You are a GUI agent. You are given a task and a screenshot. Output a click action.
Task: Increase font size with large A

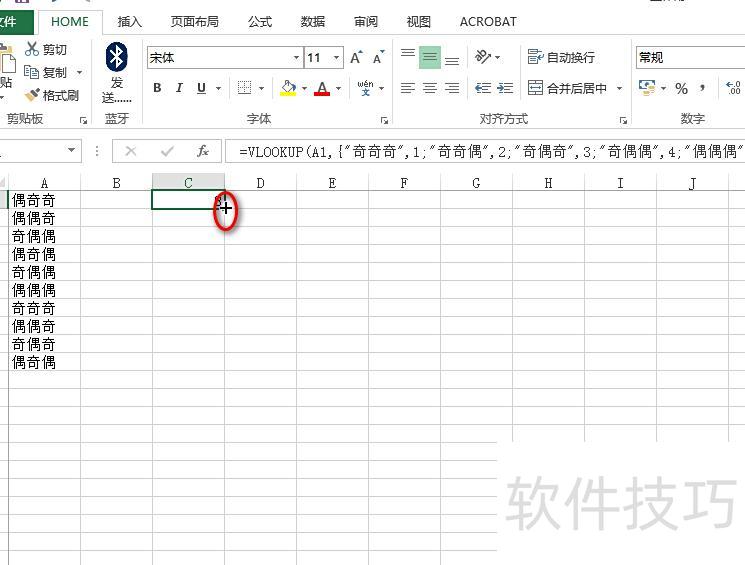[355, 57]
